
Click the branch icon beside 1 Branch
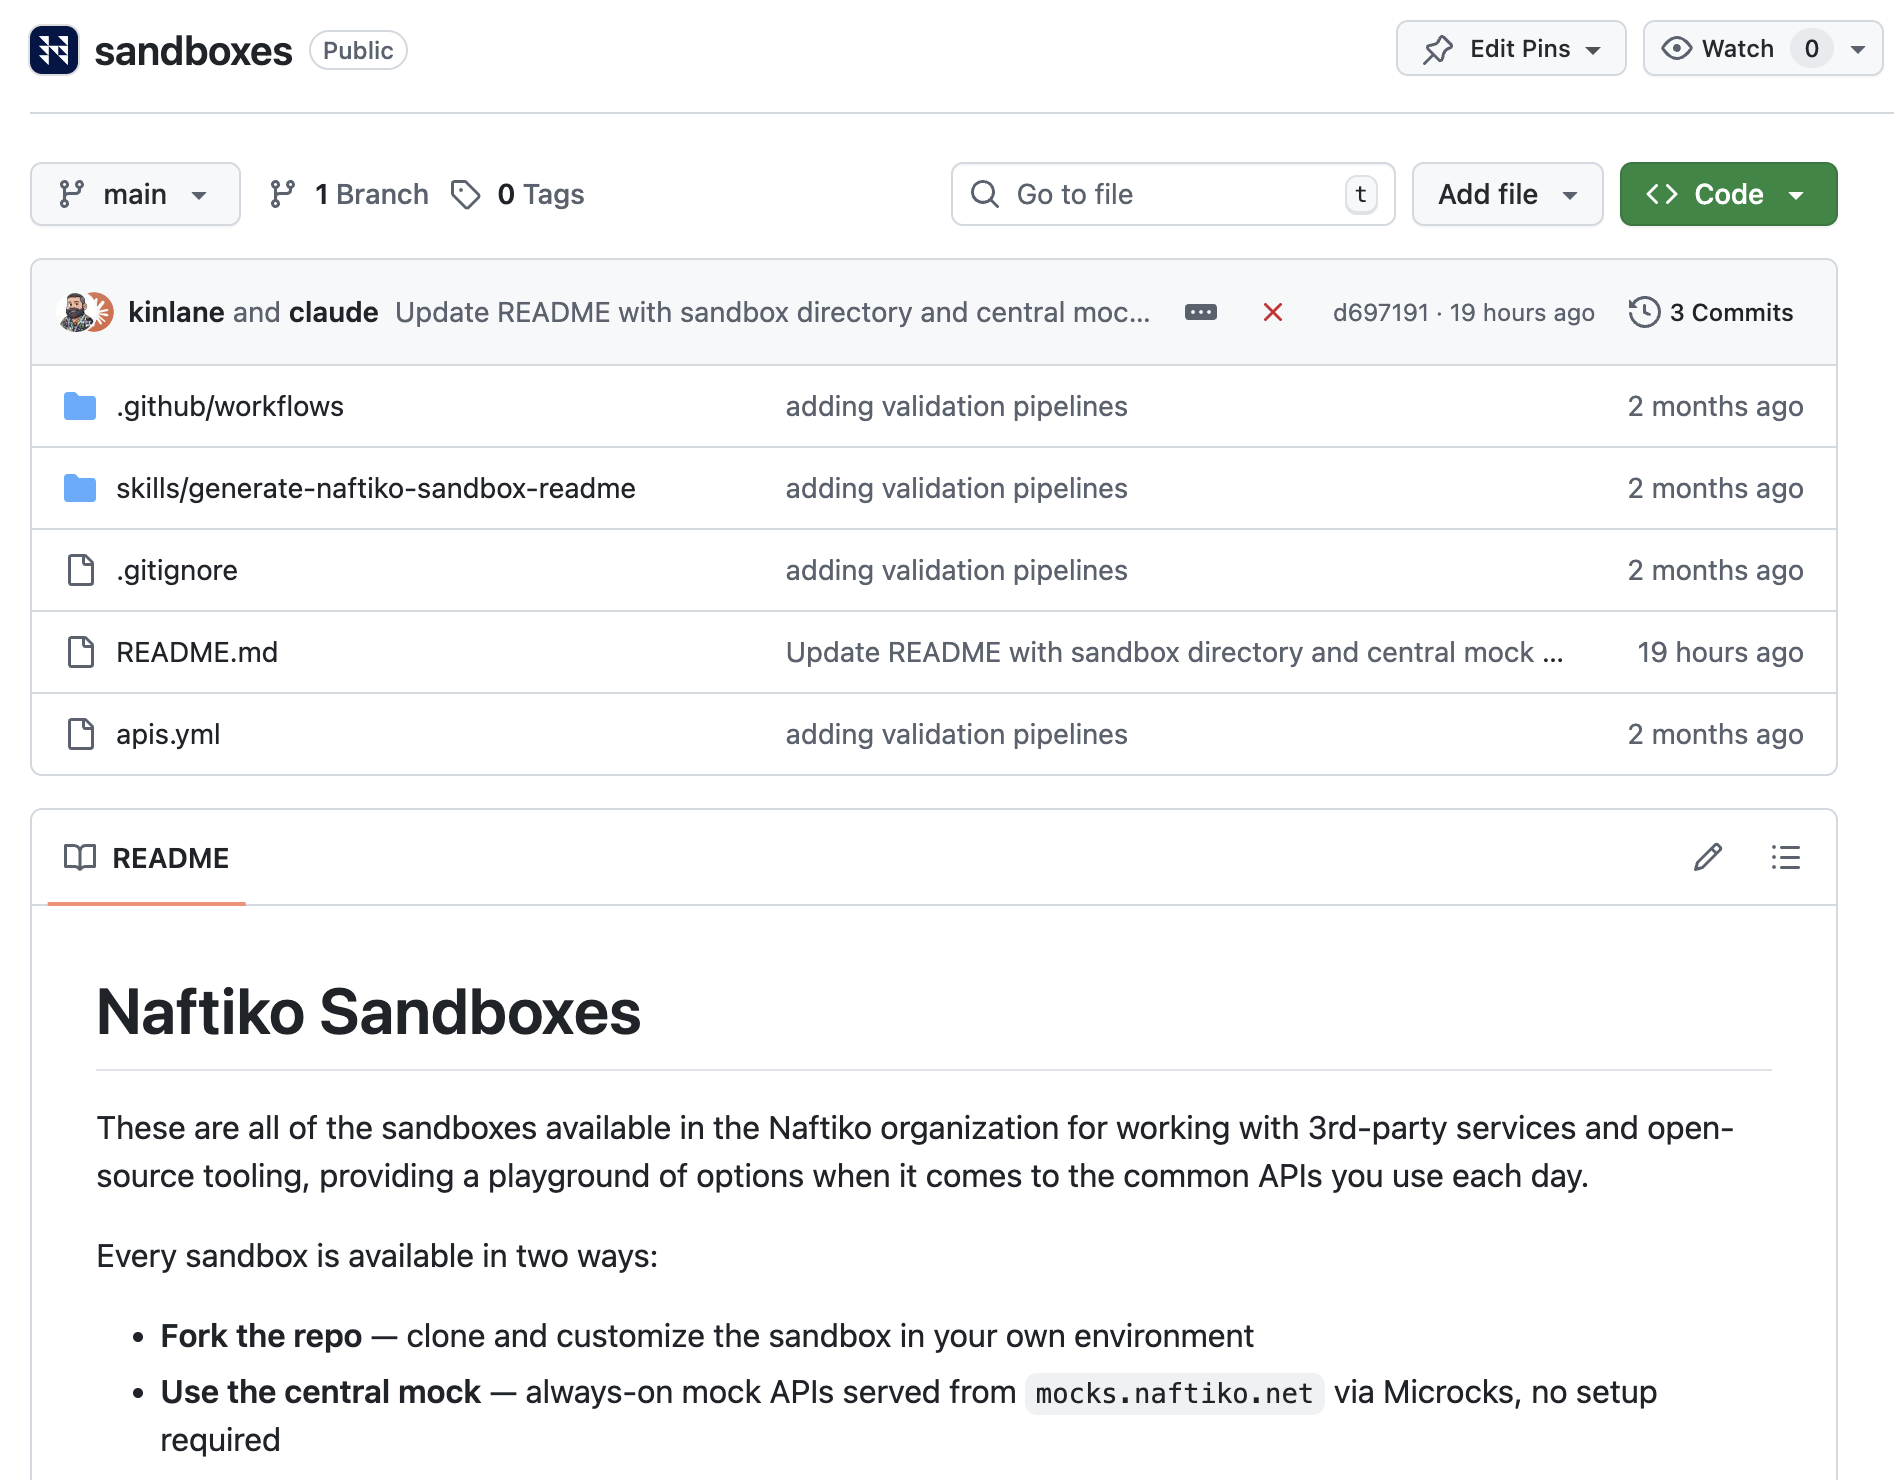(x=282, y=194)
